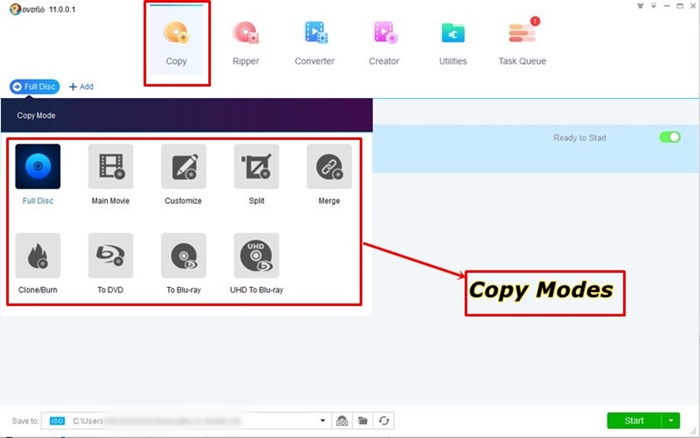Screen dimensions: 700x438
Task: Close the DVDFab window
Action: point(693,6)
